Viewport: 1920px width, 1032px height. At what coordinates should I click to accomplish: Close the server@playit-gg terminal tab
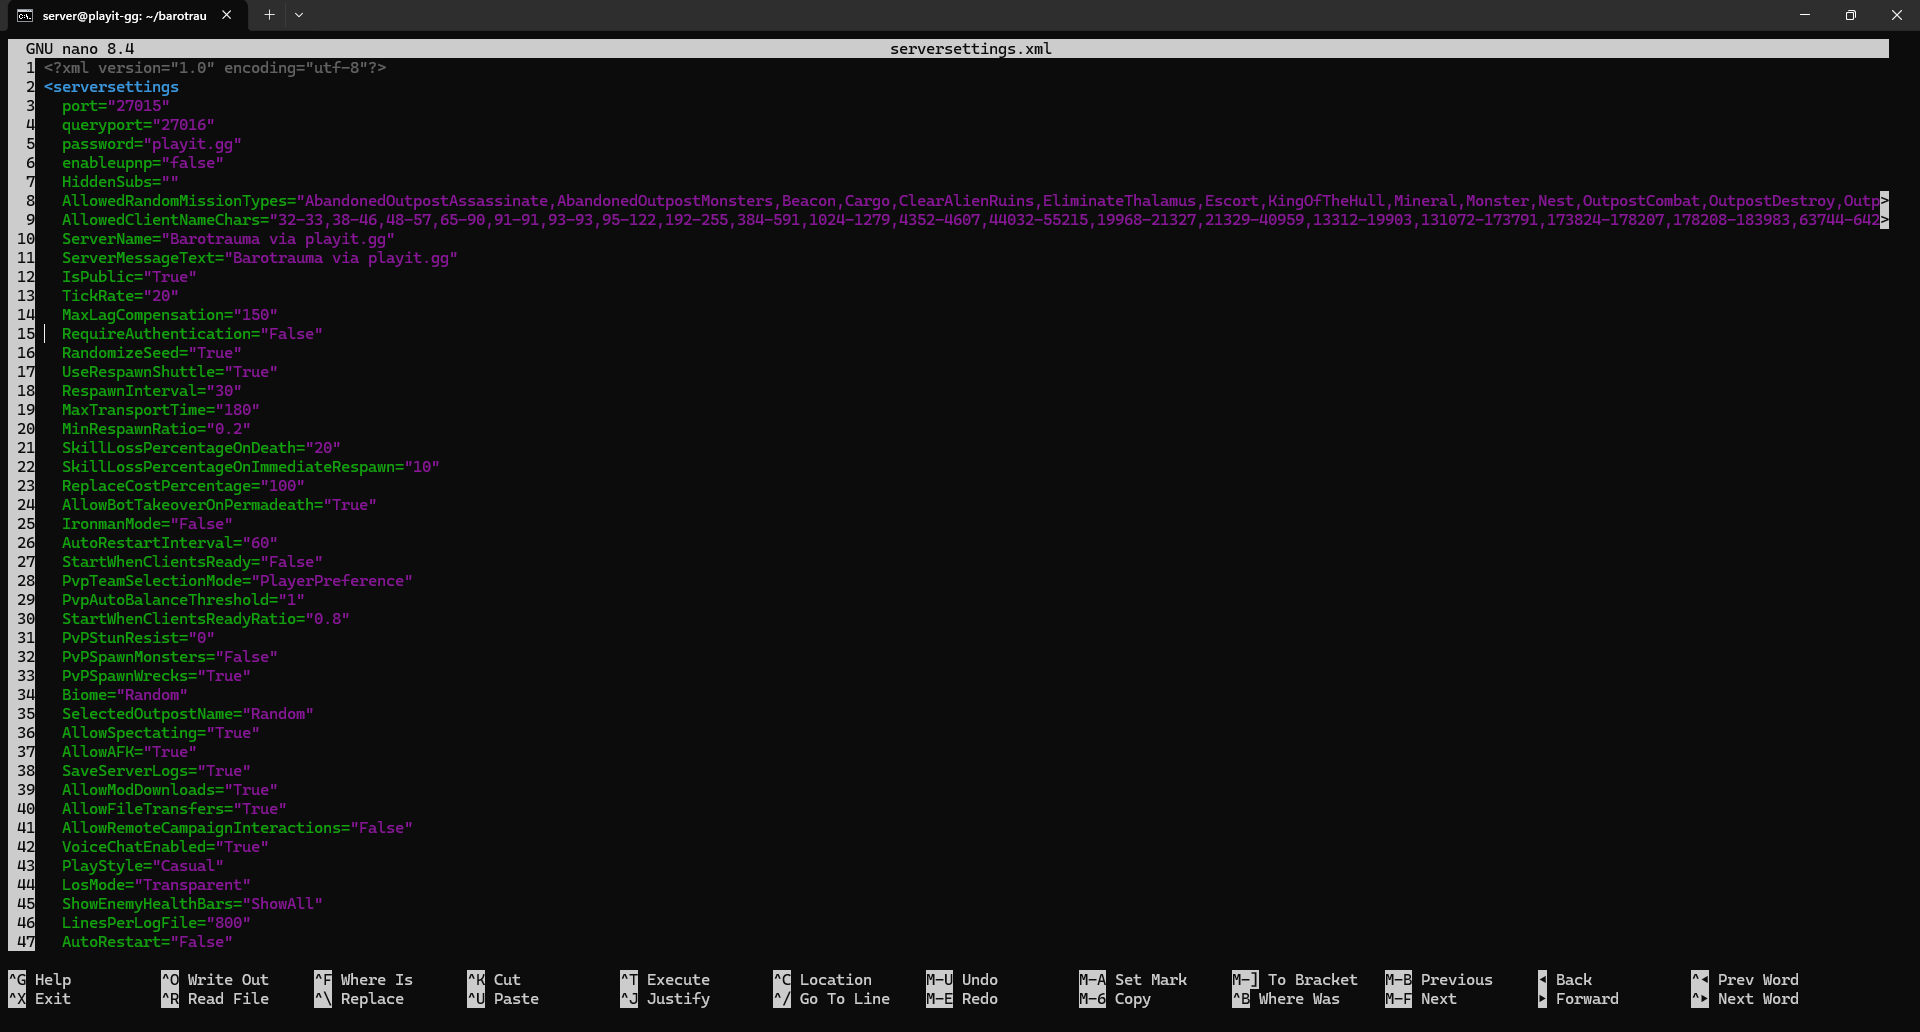(227, 15)
